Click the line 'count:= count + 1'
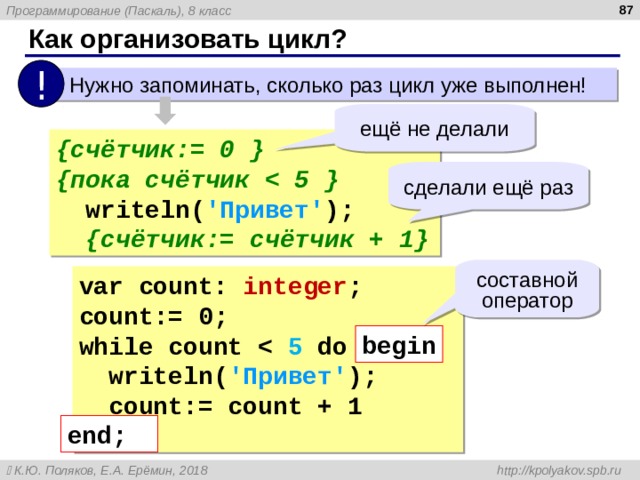 click(x=236, y=407)
